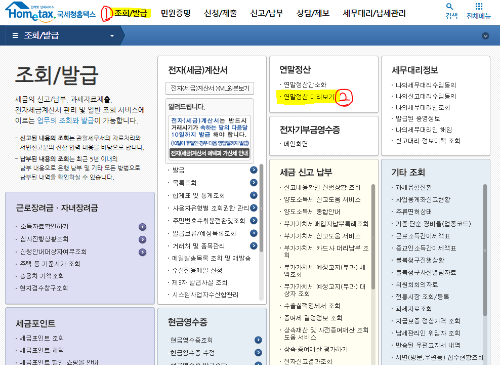Open the 제3자 발급사실 조회 link
Viewport: 500px width, 365px height.
(199, 283)
